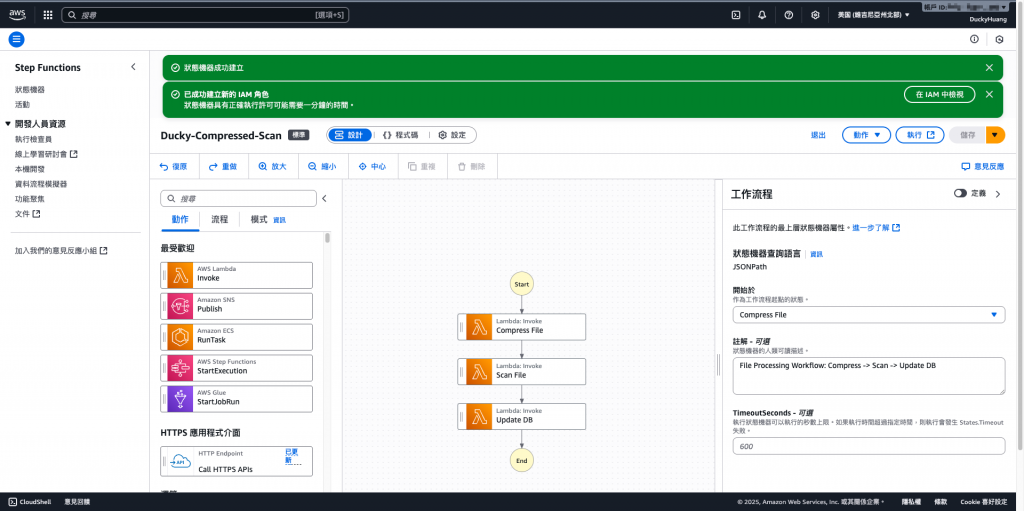1024x511 pixels.
Task: Open 狀態機器 in the sidebar
Action: tap(29, 90)
